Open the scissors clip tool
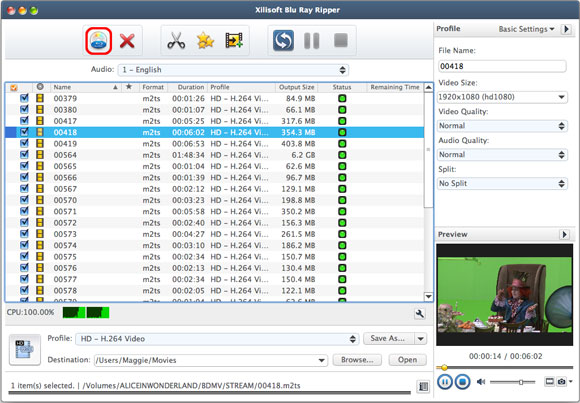Image resolution: width=580 pixels, height=403 pixels. click(x=176, y=41)
